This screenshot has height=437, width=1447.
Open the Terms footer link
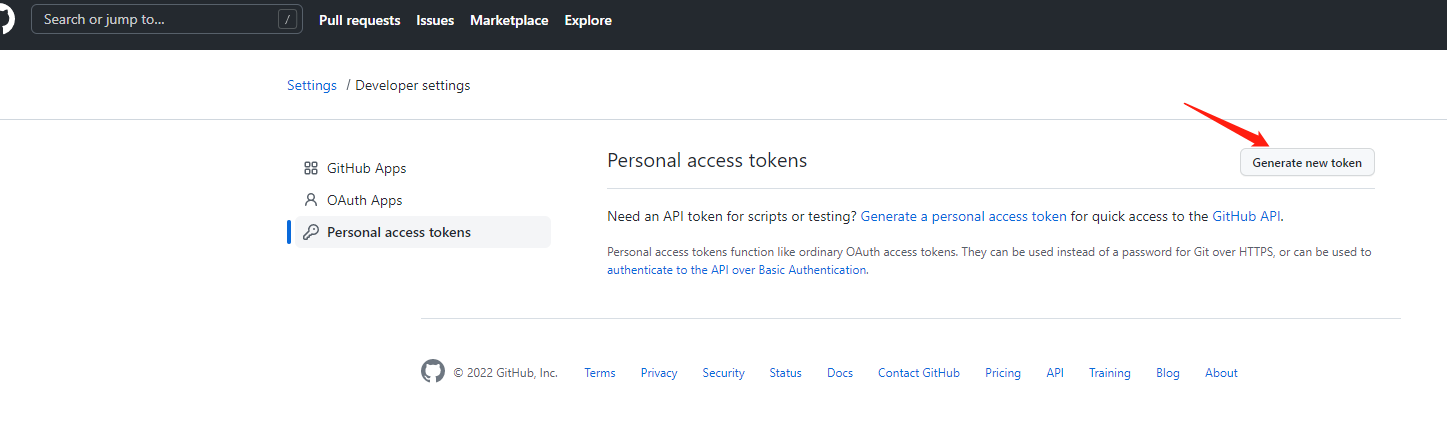coord(600,373)
